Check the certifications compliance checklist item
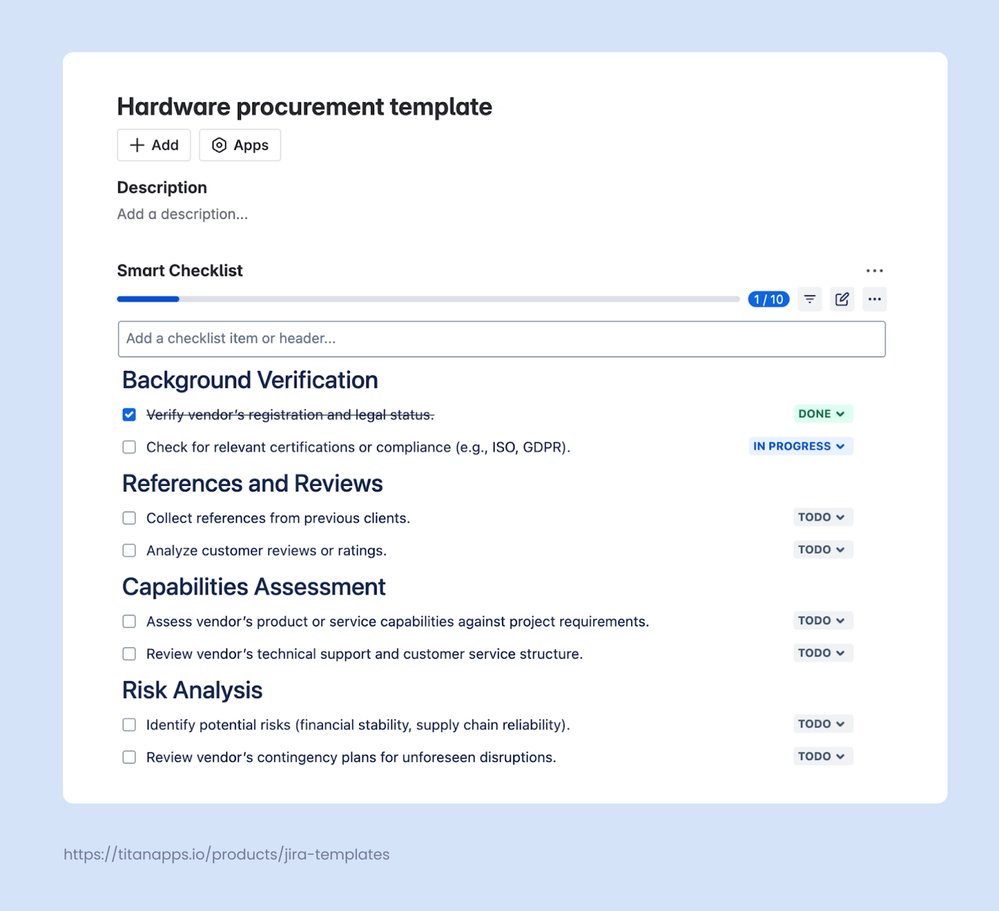 coord(128,446)
